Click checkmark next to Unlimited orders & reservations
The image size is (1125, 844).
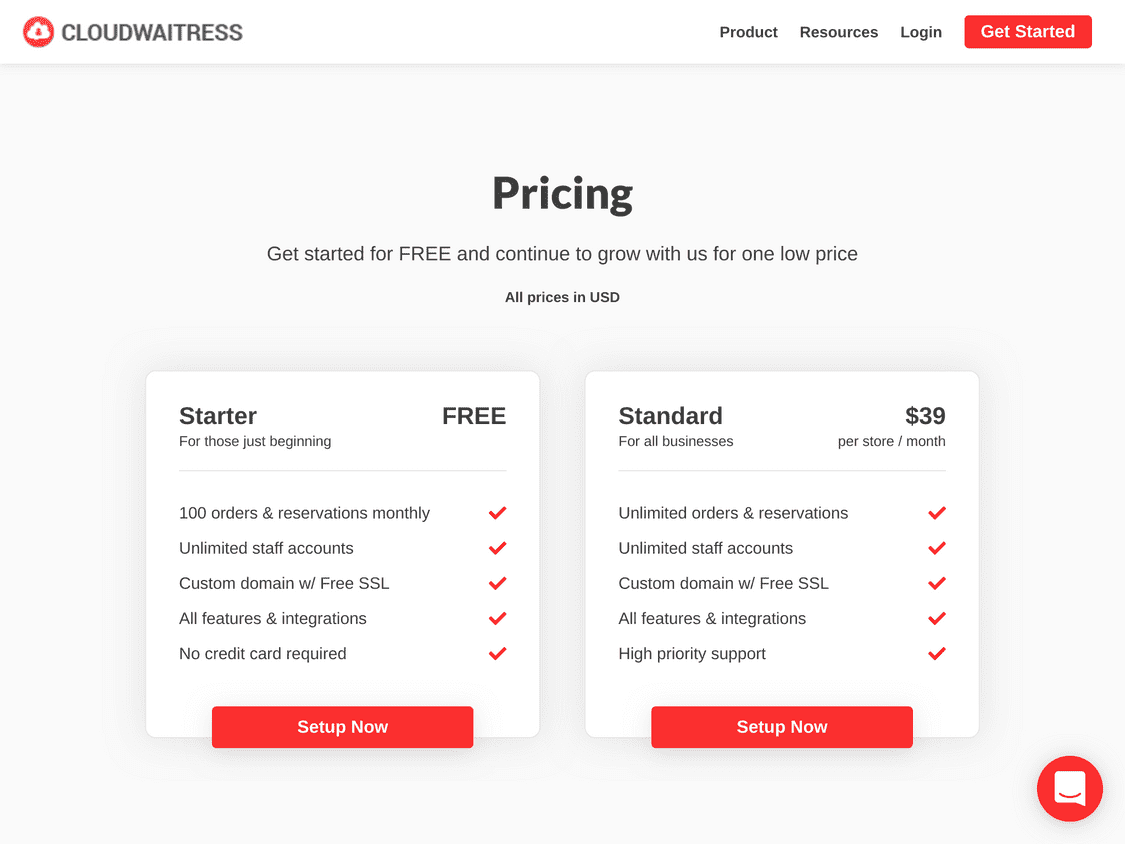click(936, 513)
